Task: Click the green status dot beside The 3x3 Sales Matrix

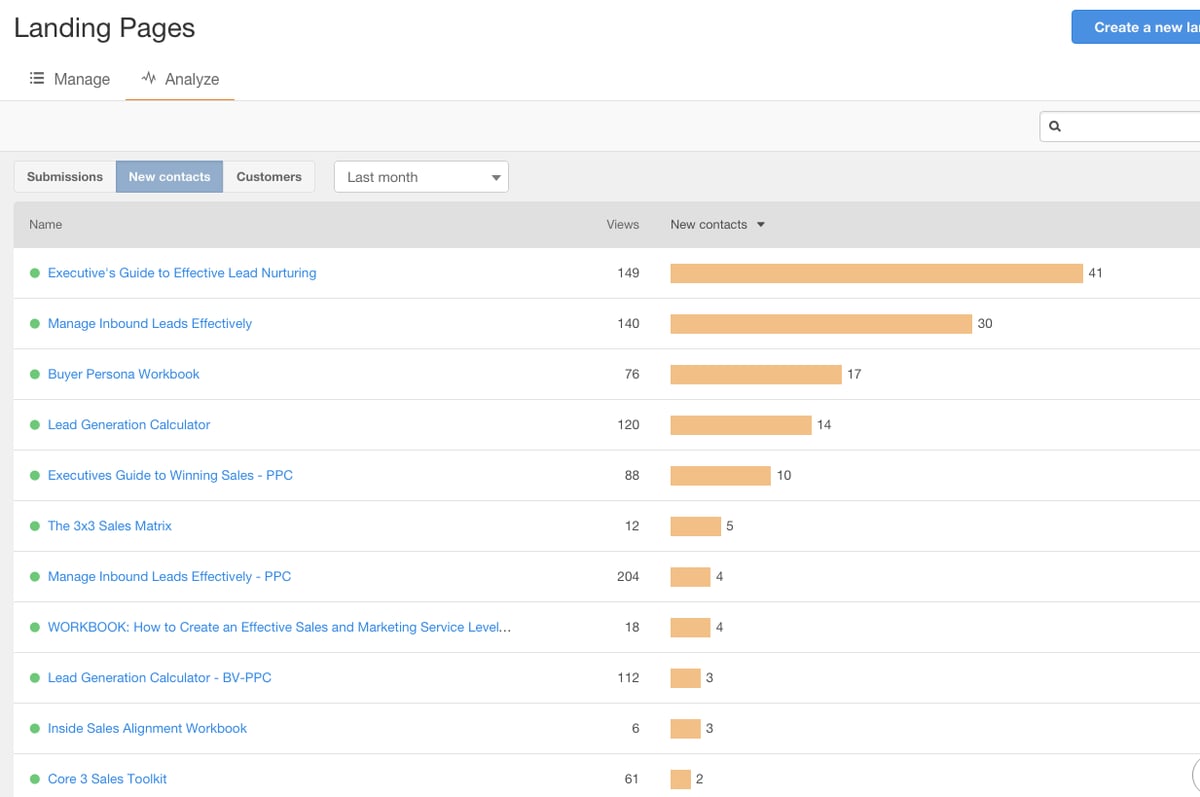Action: coord(35,525)
